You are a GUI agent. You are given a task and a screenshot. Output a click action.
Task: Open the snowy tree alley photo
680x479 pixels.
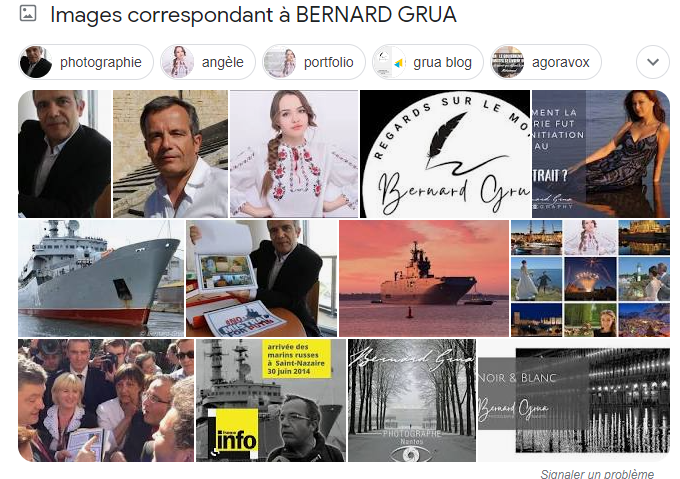(412, 400)
